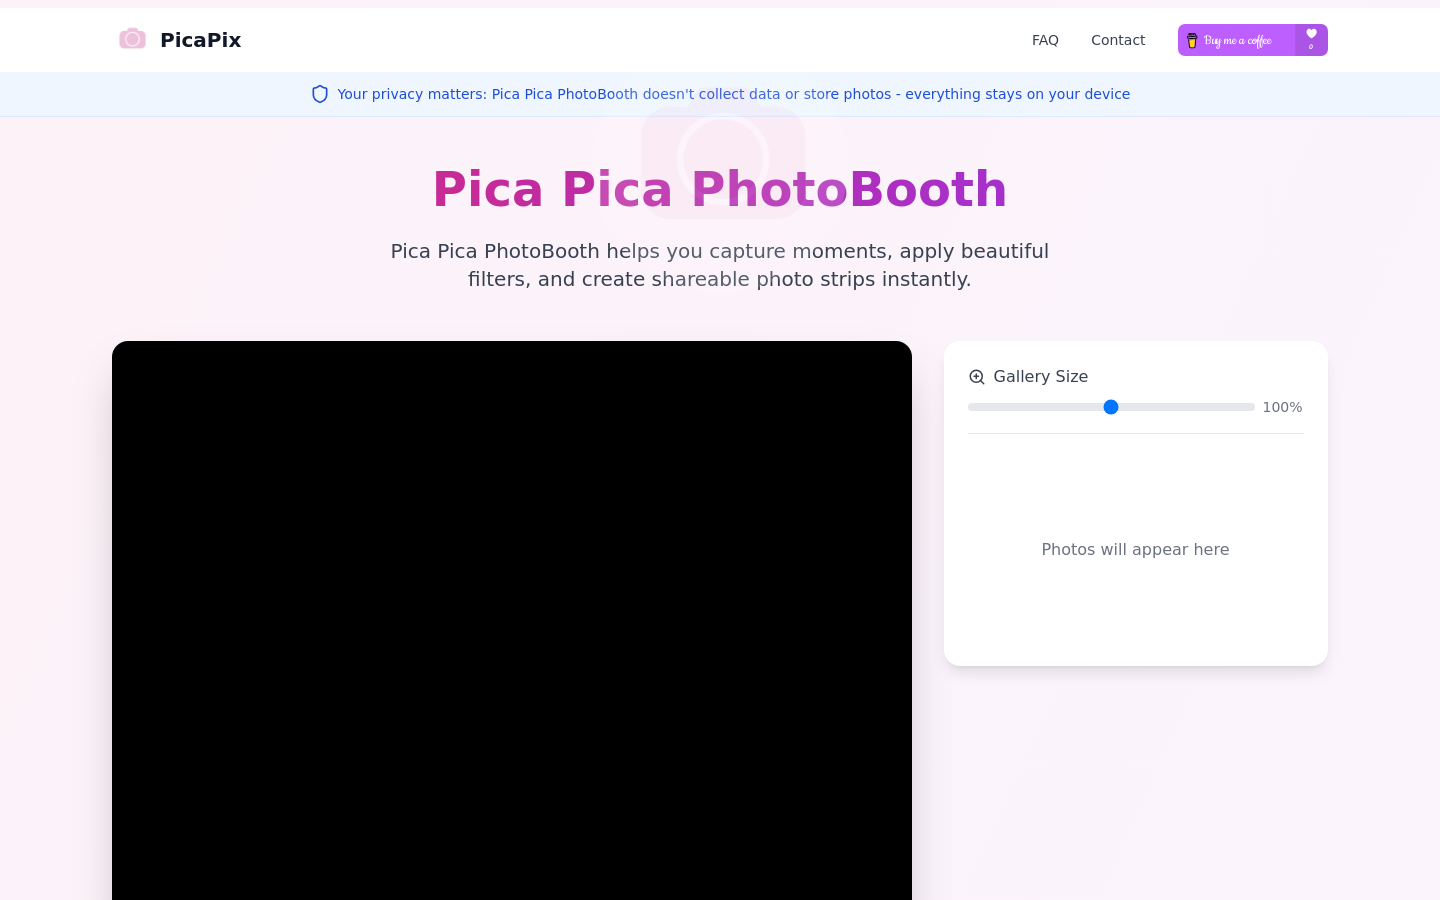Click the Pica Pica PhotoBooth heading
The image size is (1440, 900).
[720, 189]
